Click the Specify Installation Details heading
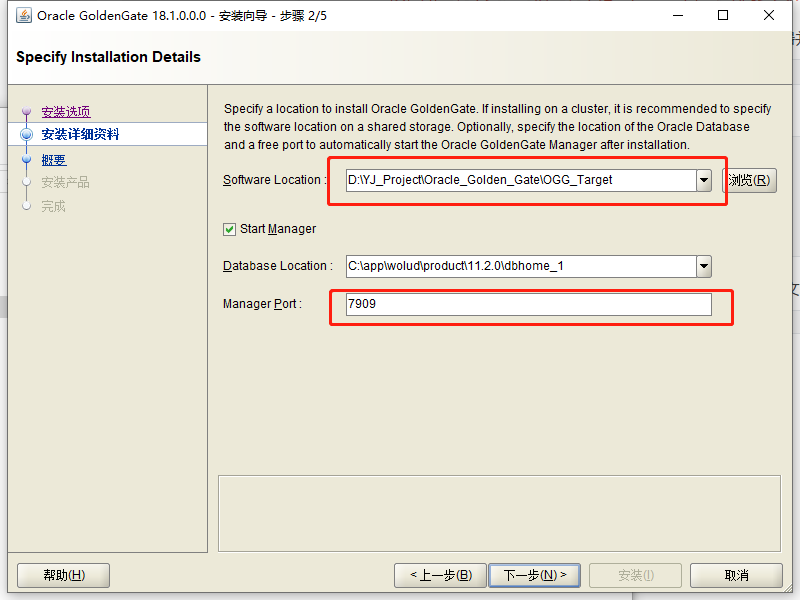Viewport: 800px width, 600px height. (x=108, y=57)
